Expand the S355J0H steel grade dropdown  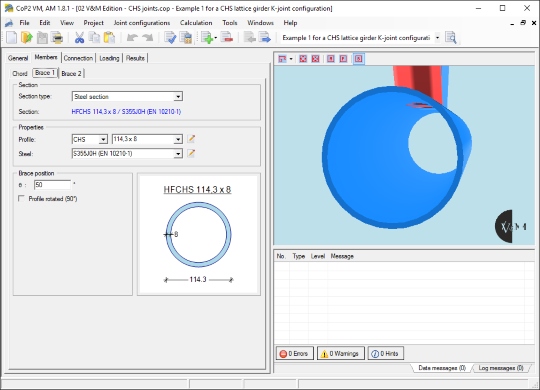(x=178, y=154)
